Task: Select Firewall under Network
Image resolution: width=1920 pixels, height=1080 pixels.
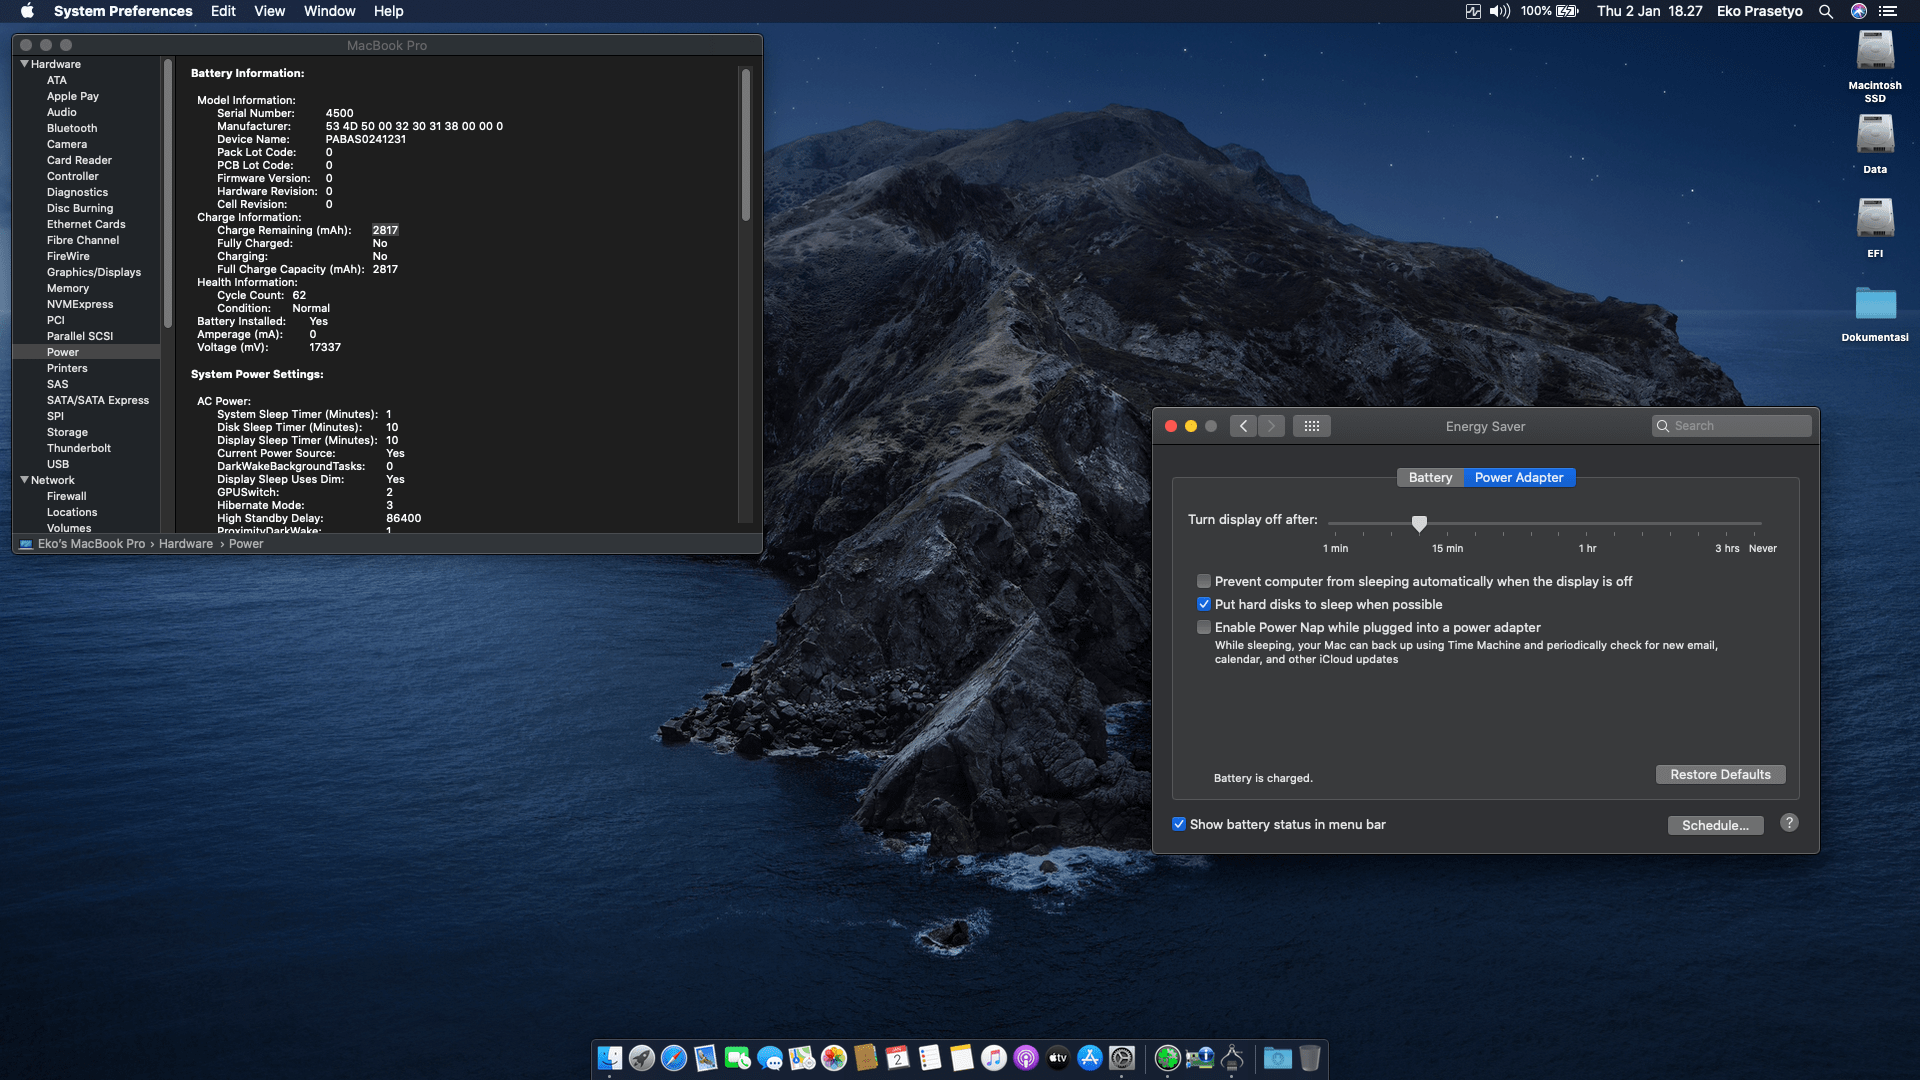Action: click(x=67, y=496)
